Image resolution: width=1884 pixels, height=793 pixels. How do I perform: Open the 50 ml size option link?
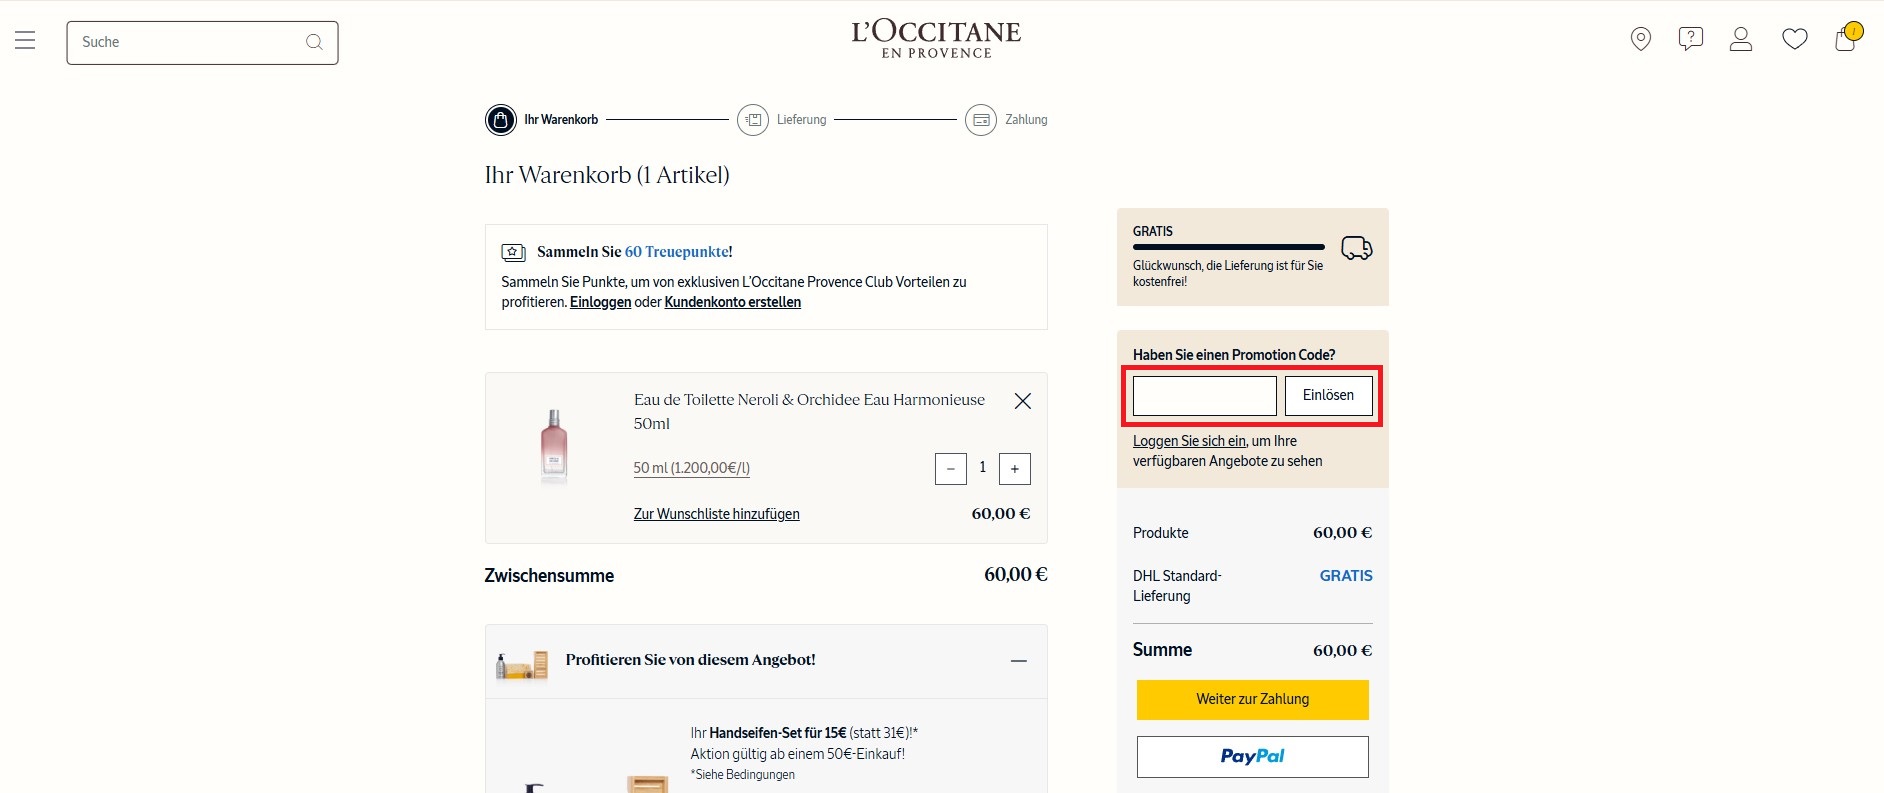[x=692, y=468]
